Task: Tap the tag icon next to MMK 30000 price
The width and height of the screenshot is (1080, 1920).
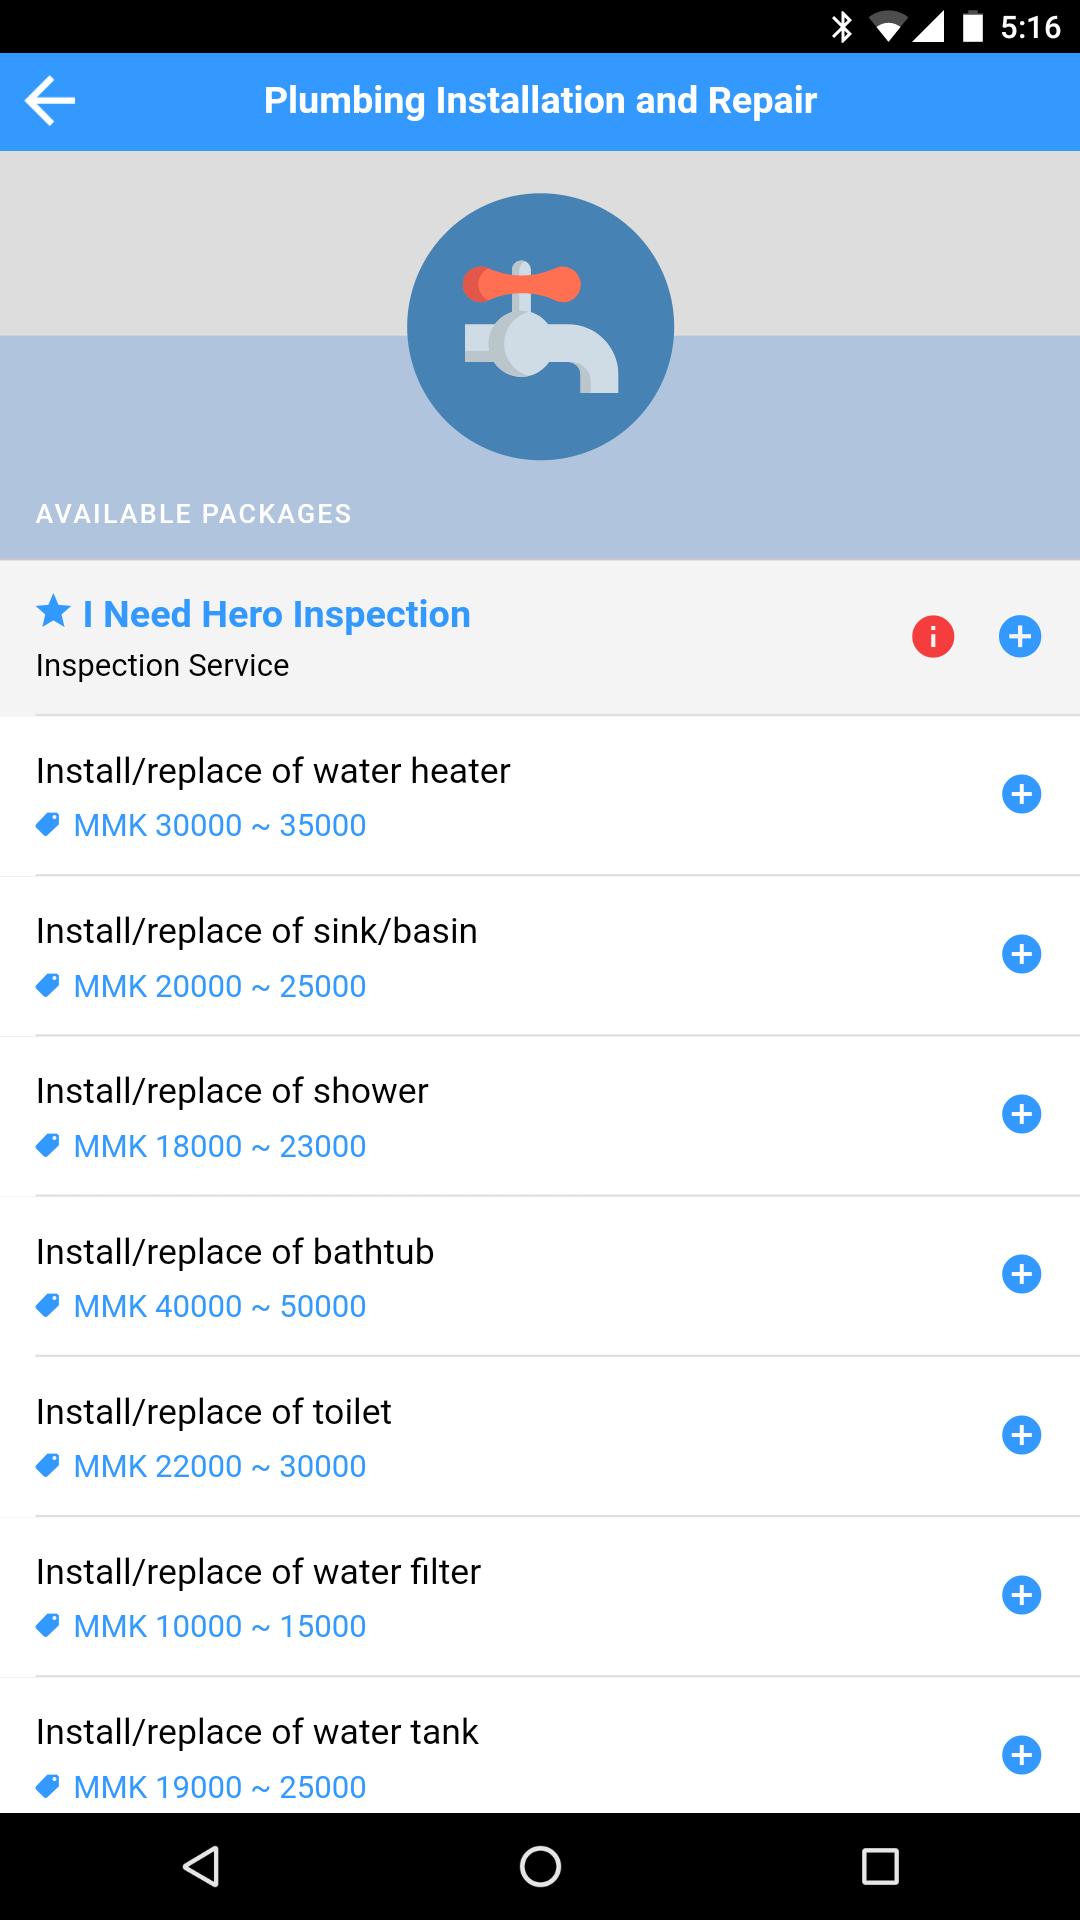Action: (x=47, y=825)
